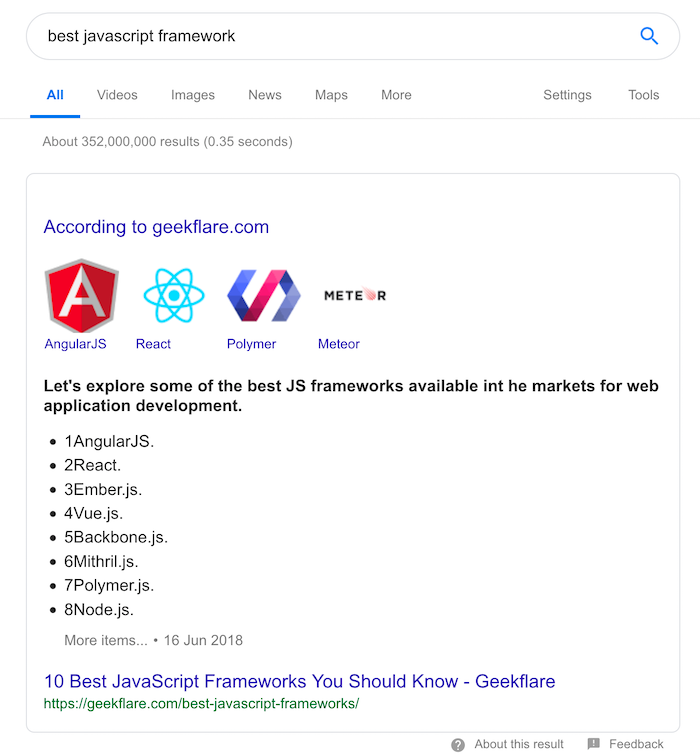Viewport: 700px width, 756px height.
Task: Switch to the Images tab
Action: (x=193, y=95)
